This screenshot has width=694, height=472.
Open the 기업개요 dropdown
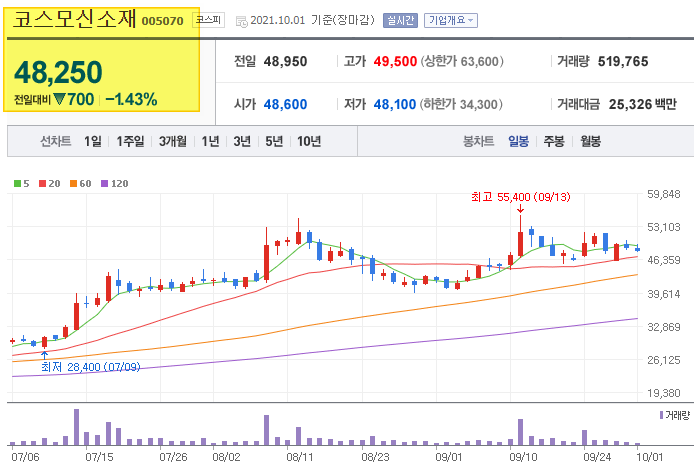tap(451, 20)
